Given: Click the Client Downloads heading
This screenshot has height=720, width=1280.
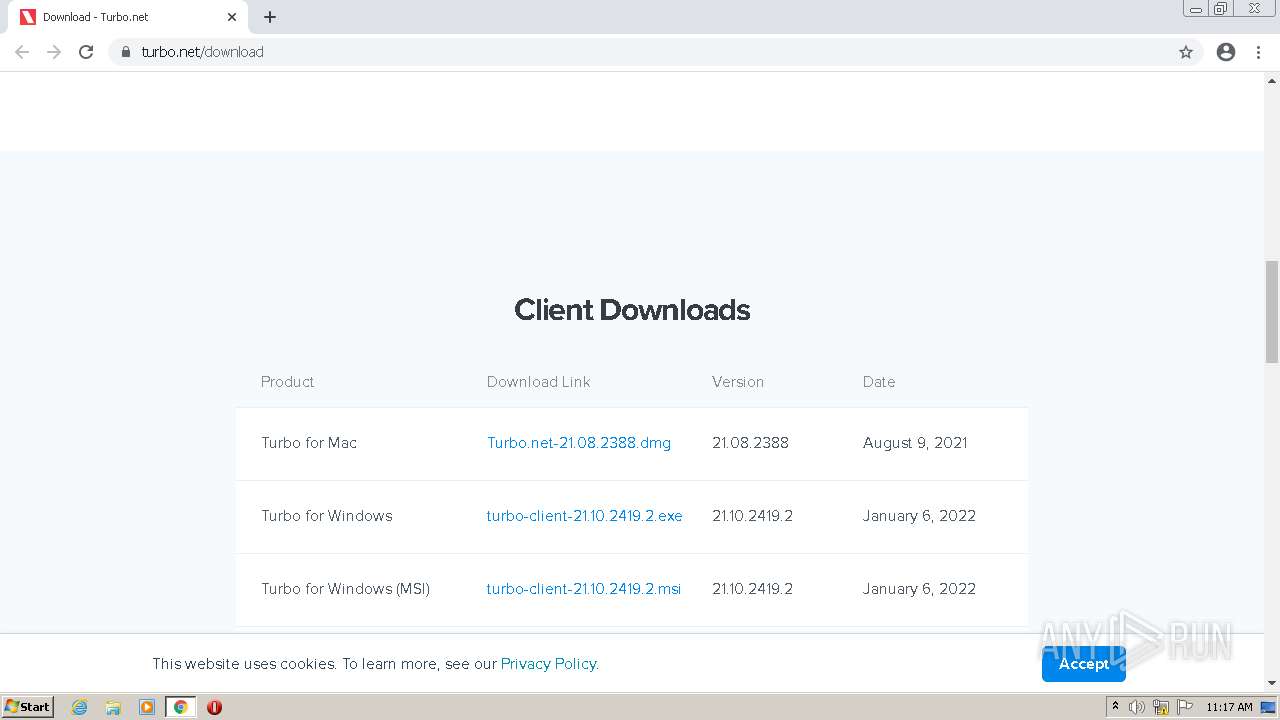Looking at the screenshot, I should click(632, 310).
